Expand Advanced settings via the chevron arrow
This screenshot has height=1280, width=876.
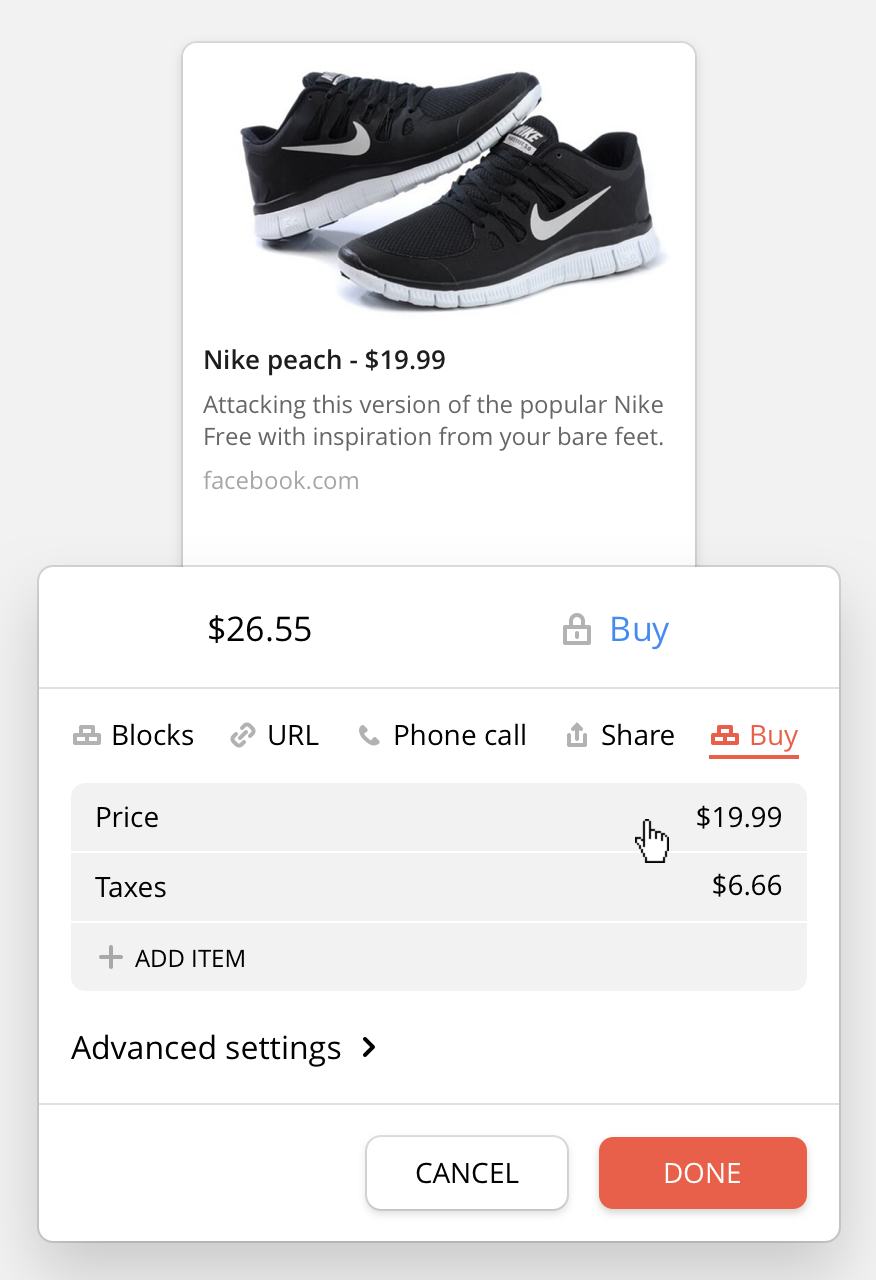click(369, 1048)
